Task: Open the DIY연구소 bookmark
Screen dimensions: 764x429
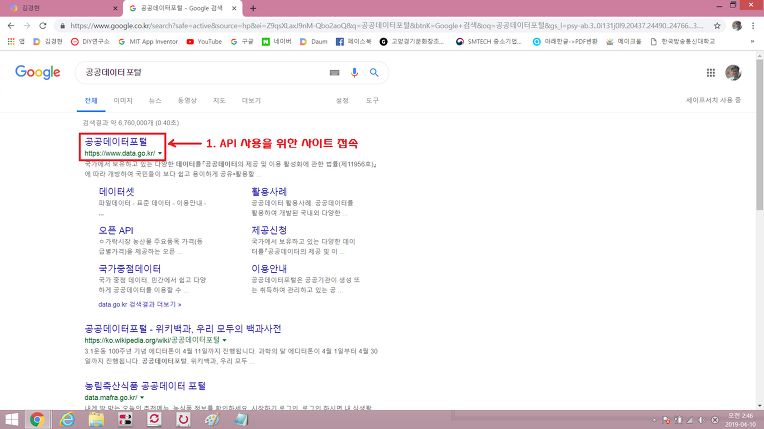Action: pos(90,42)
